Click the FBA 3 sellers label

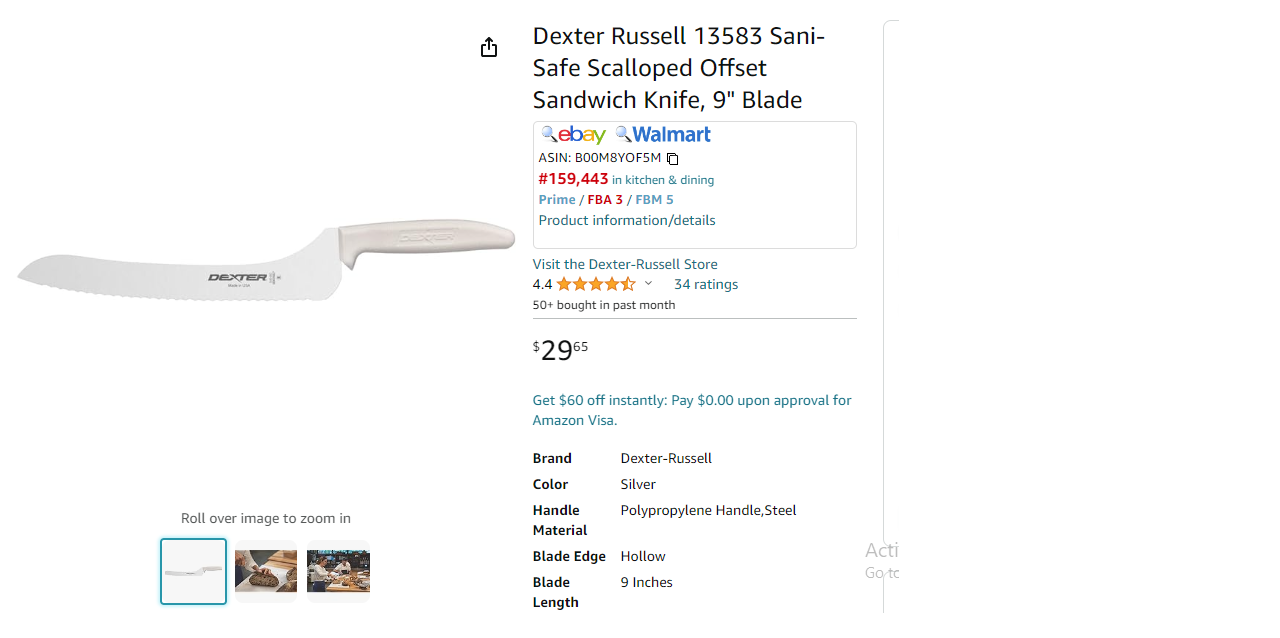click(x=605, y=200)
